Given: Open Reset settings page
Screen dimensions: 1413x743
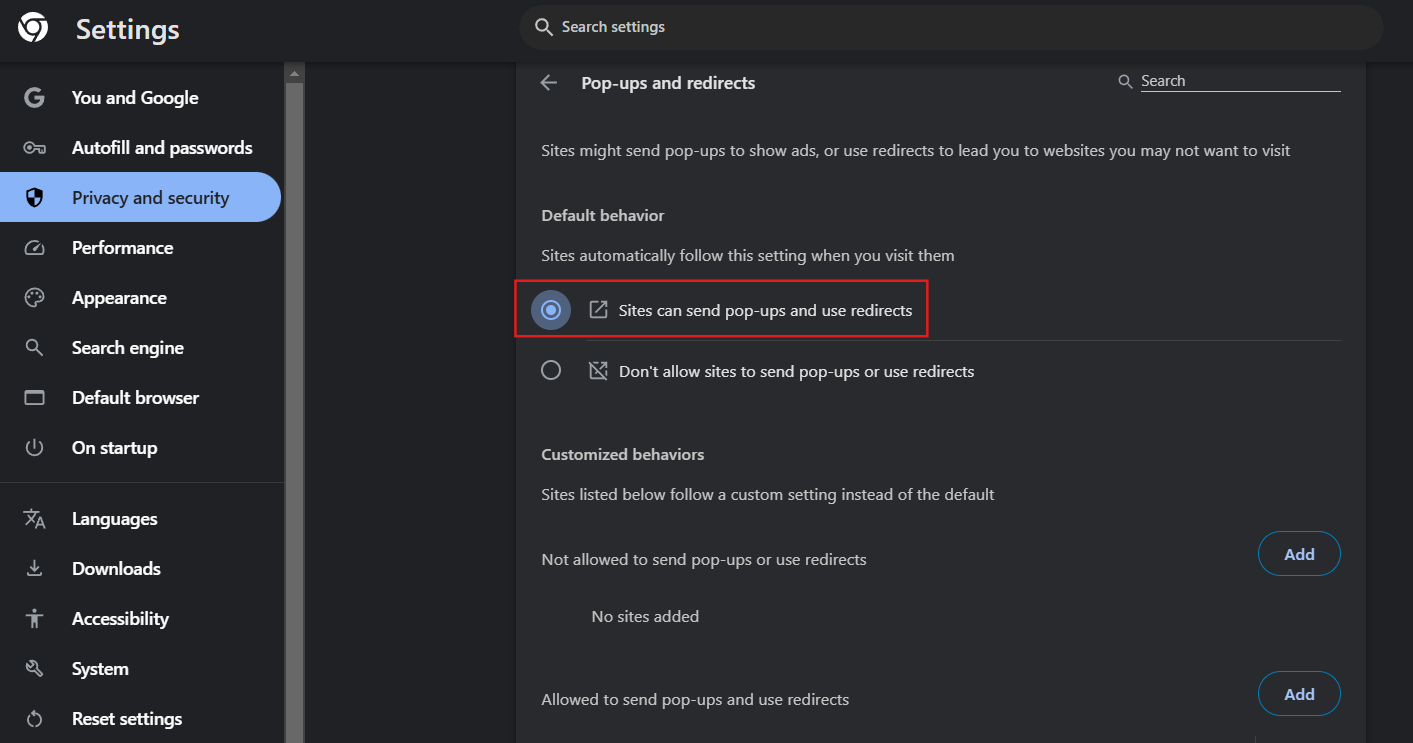Looking at the screenshot, I should tap(127, 719).
